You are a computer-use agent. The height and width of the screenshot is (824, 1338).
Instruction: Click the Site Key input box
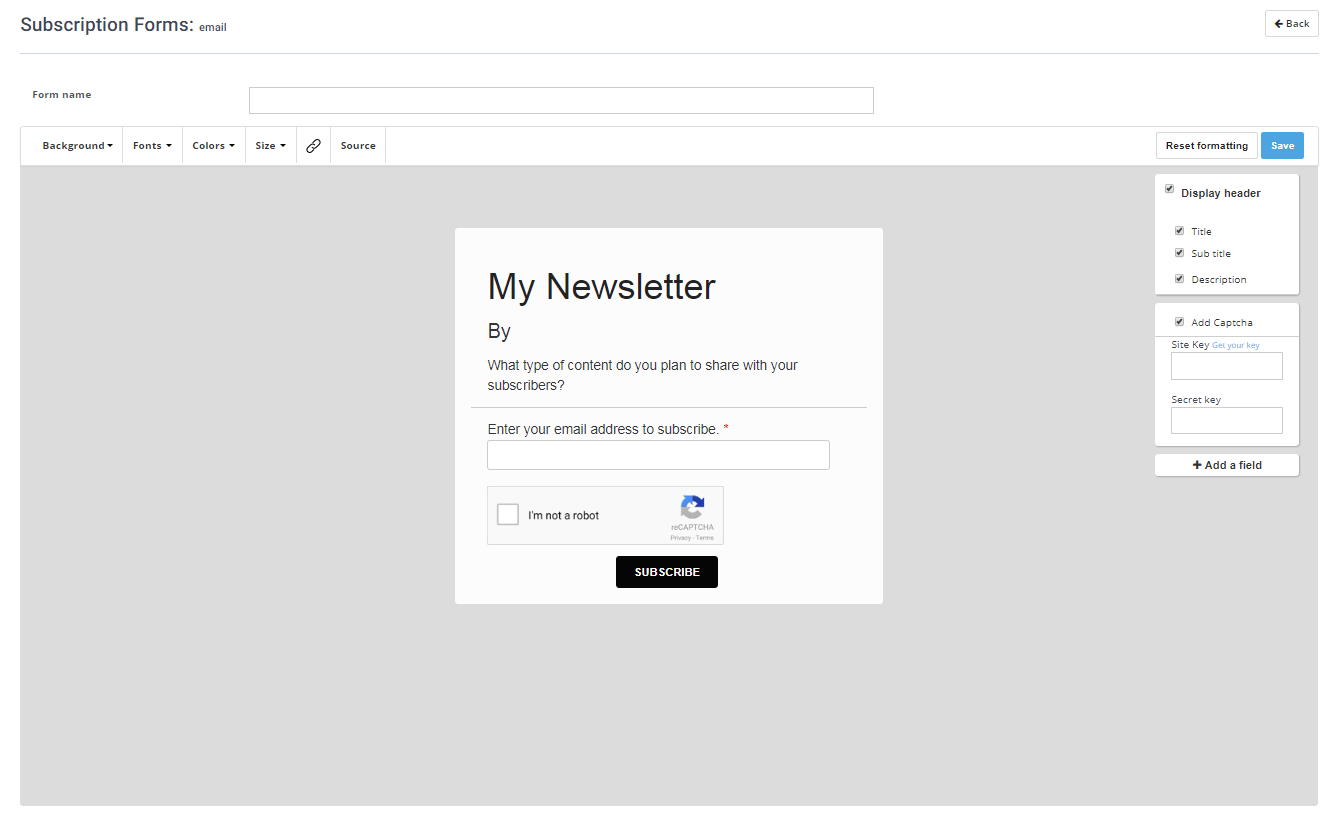pos(1227,366)
